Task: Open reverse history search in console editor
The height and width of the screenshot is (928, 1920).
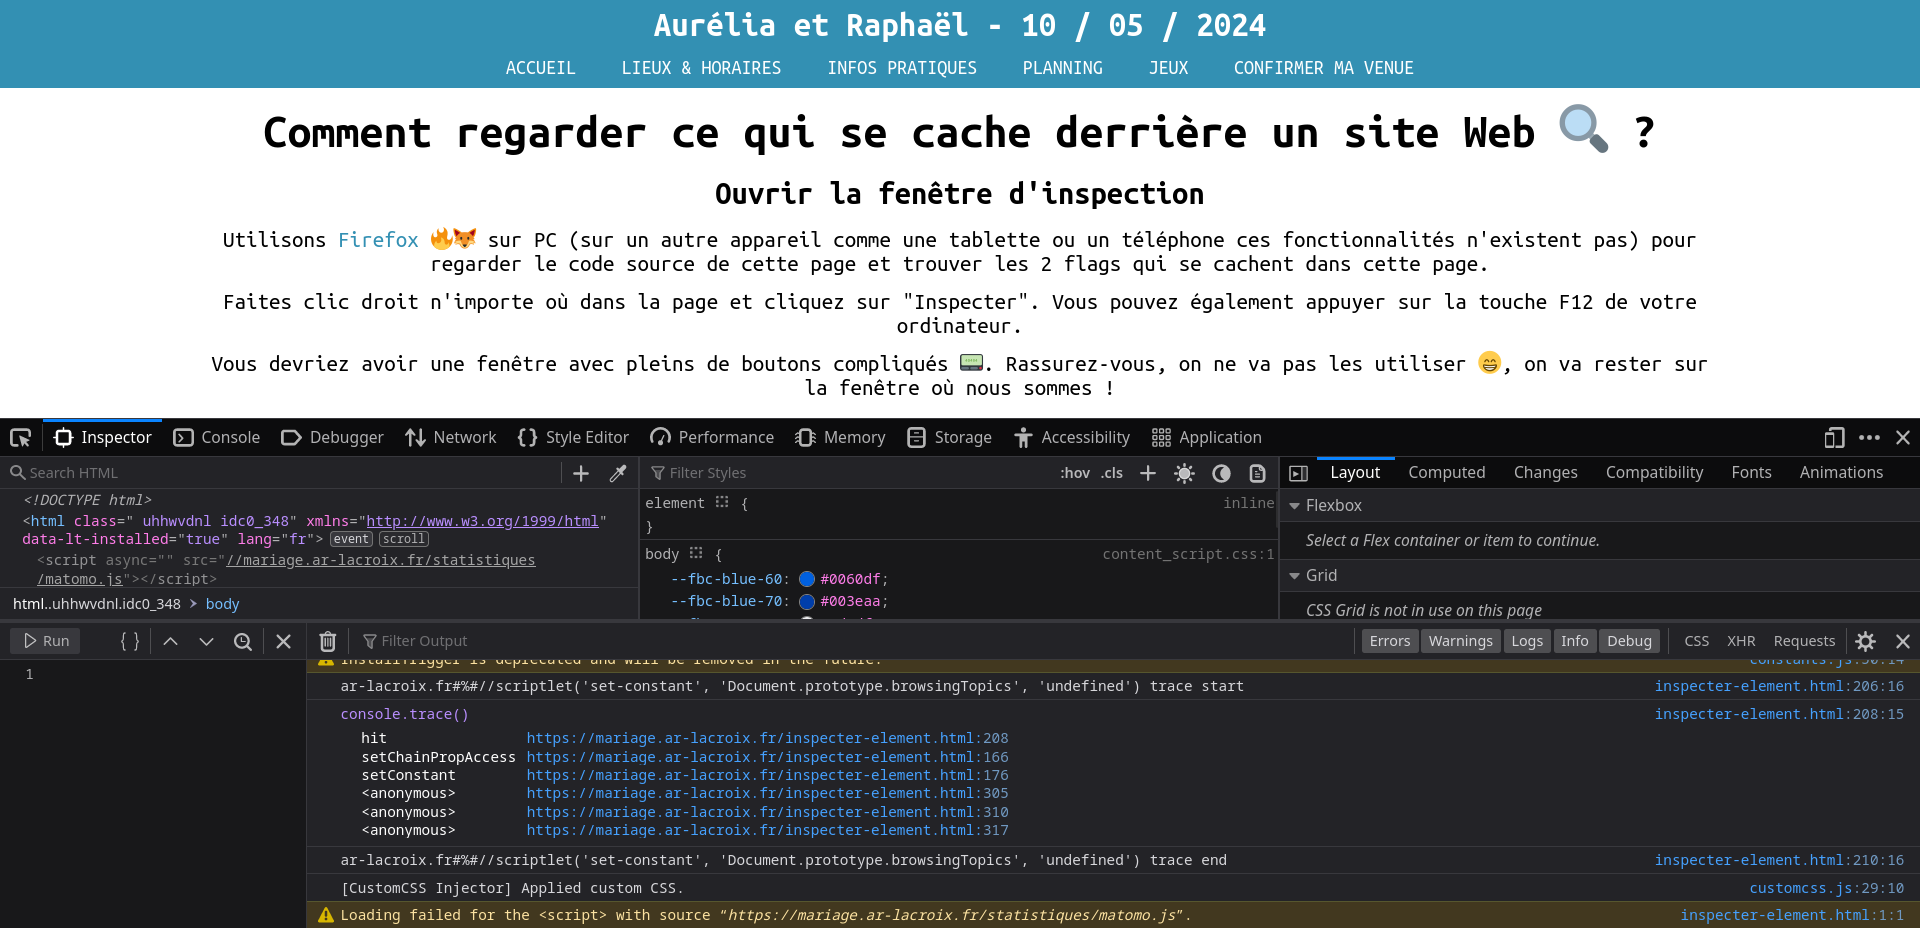Action: (x=242, y=641)
